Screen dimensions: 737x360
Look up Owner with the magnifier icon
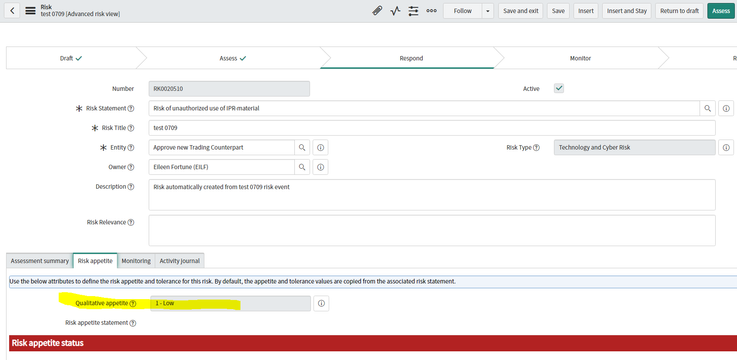click(302, 167)
